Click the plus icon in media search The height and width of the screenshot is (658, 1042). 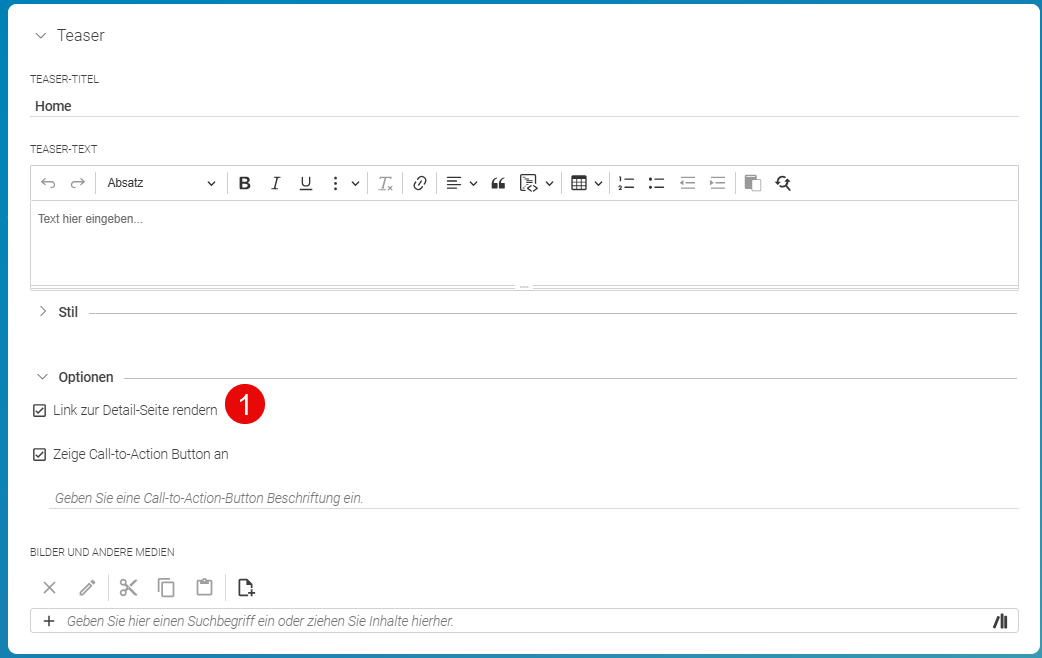[49, 621]
